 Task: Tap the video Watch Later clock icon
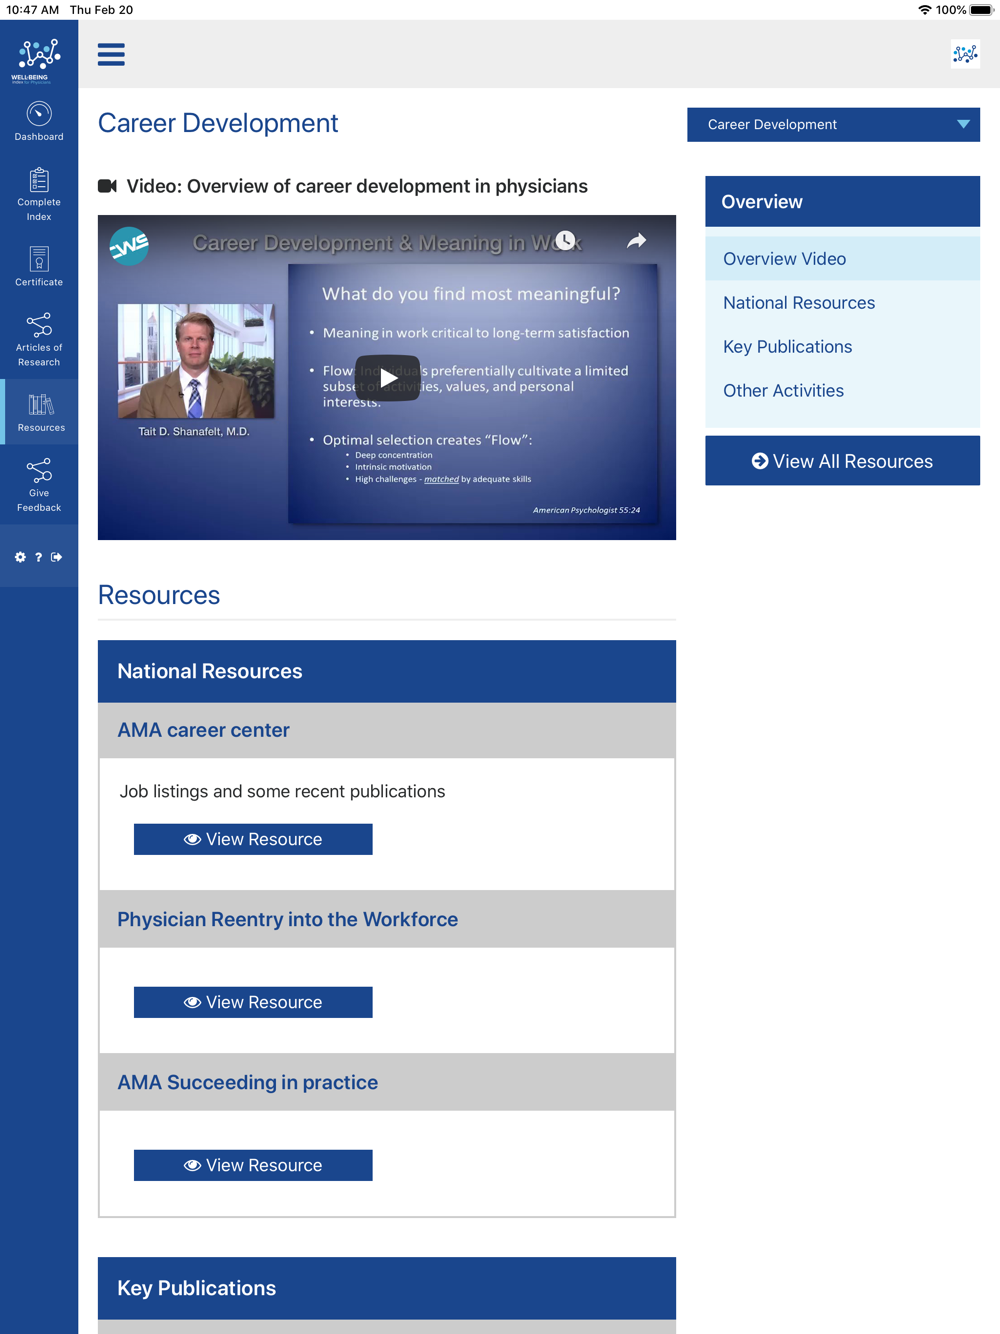pos(566,240)
